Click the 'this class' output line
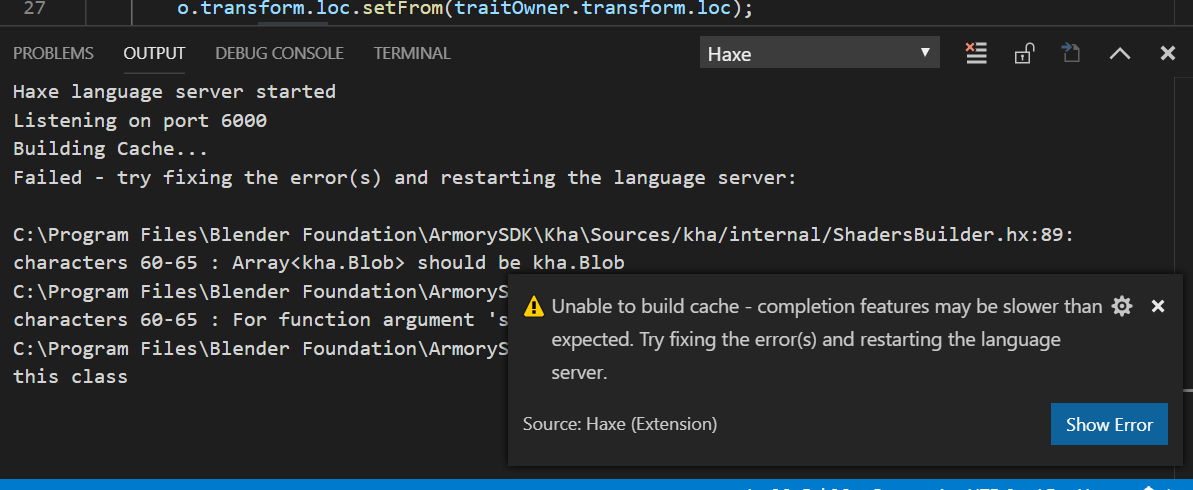1193x490 pixels. pos(70,377)
